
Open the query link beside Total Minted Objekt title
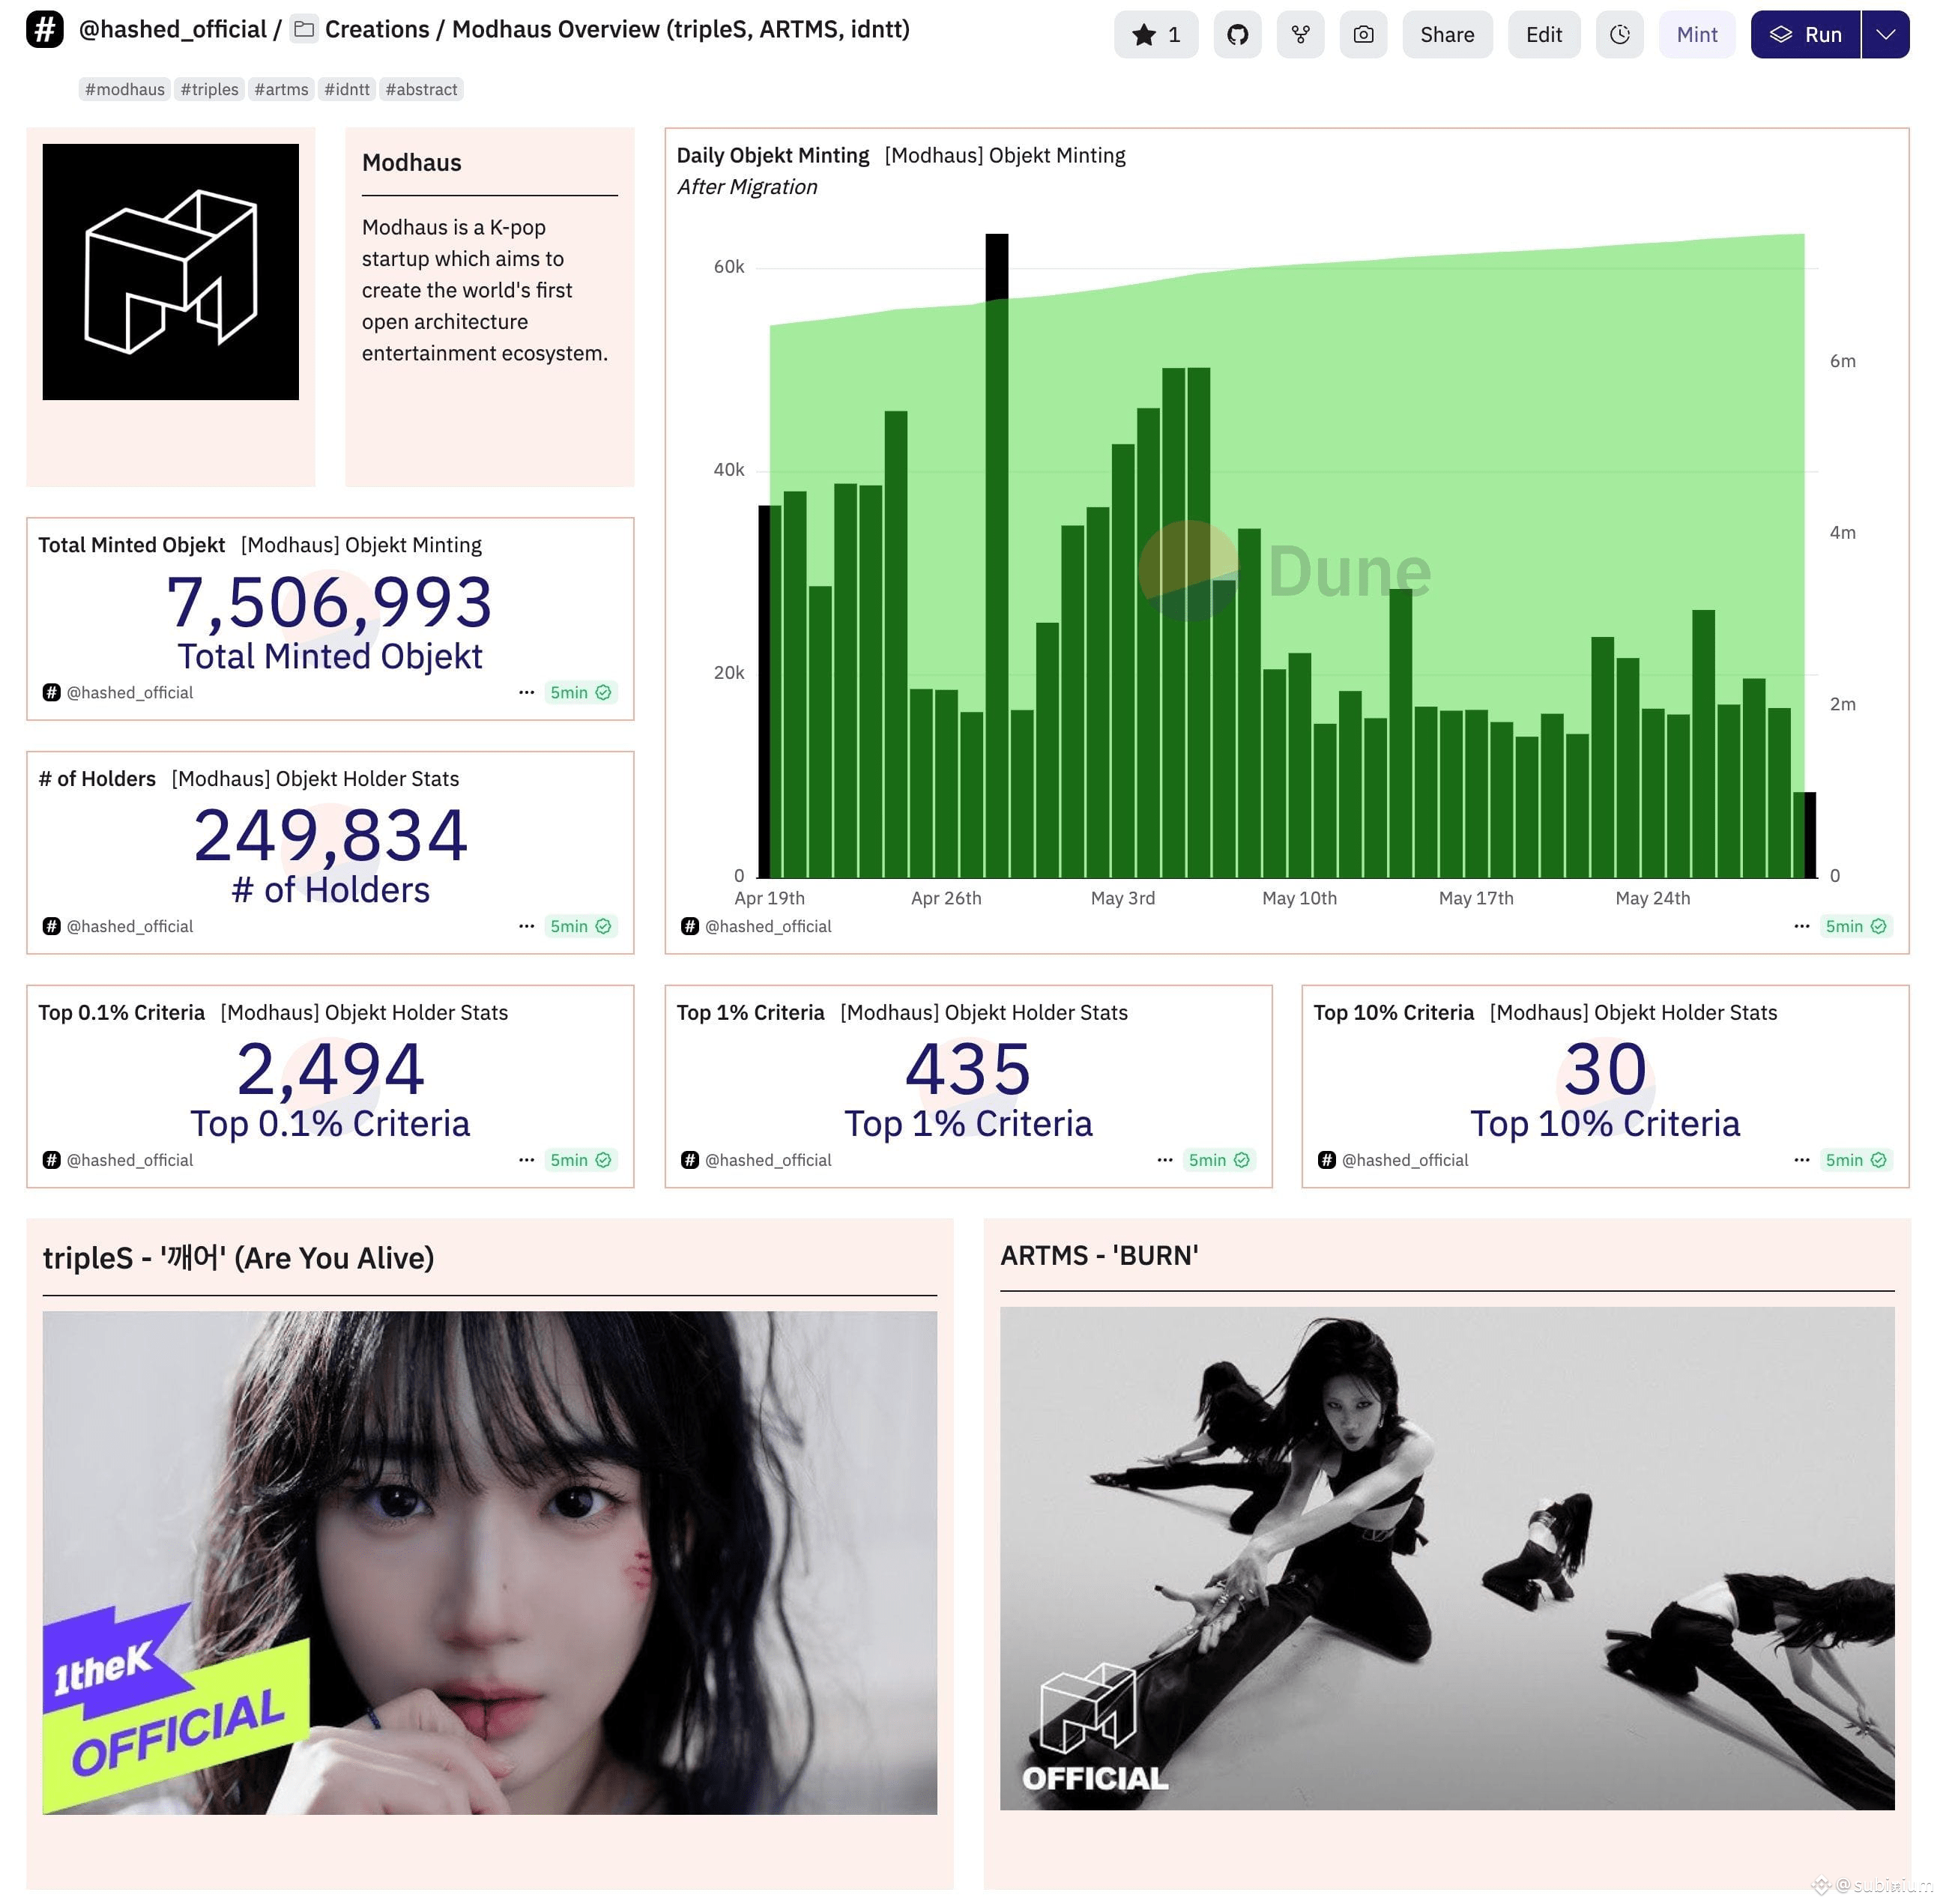click(361, 545)
